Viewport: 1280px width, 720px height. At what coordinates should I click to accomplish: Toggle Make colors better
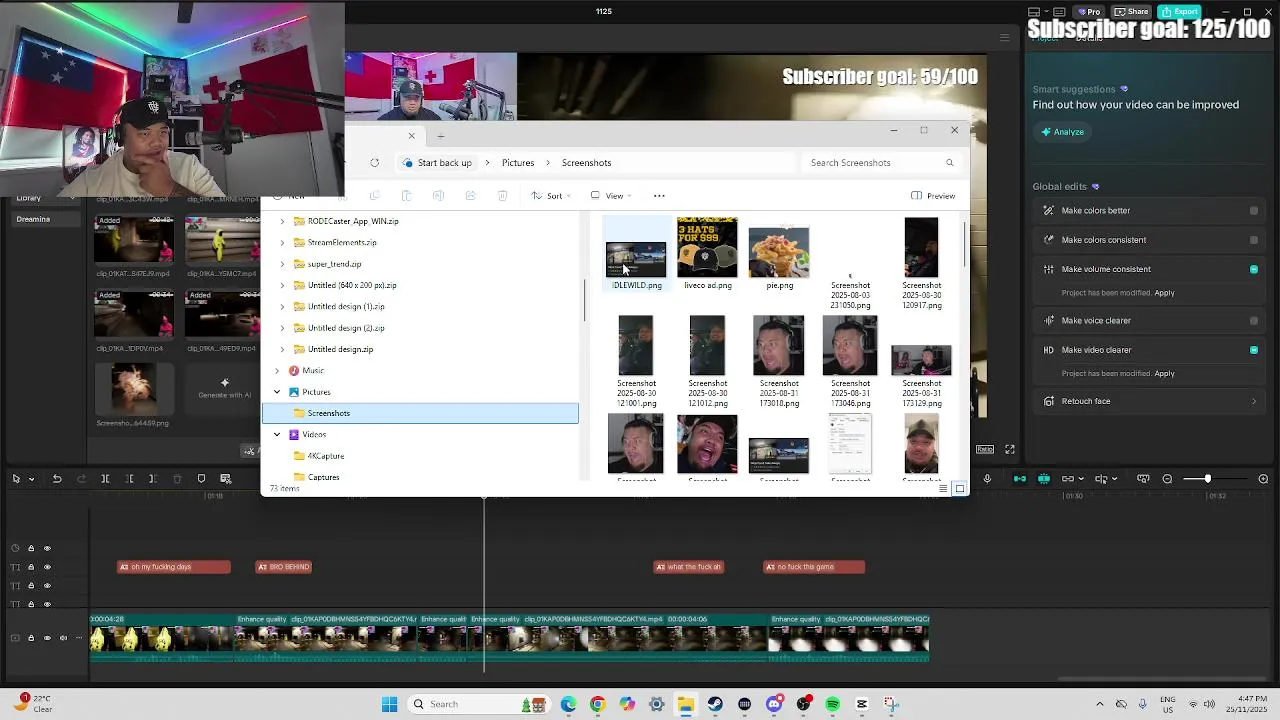1254,211
